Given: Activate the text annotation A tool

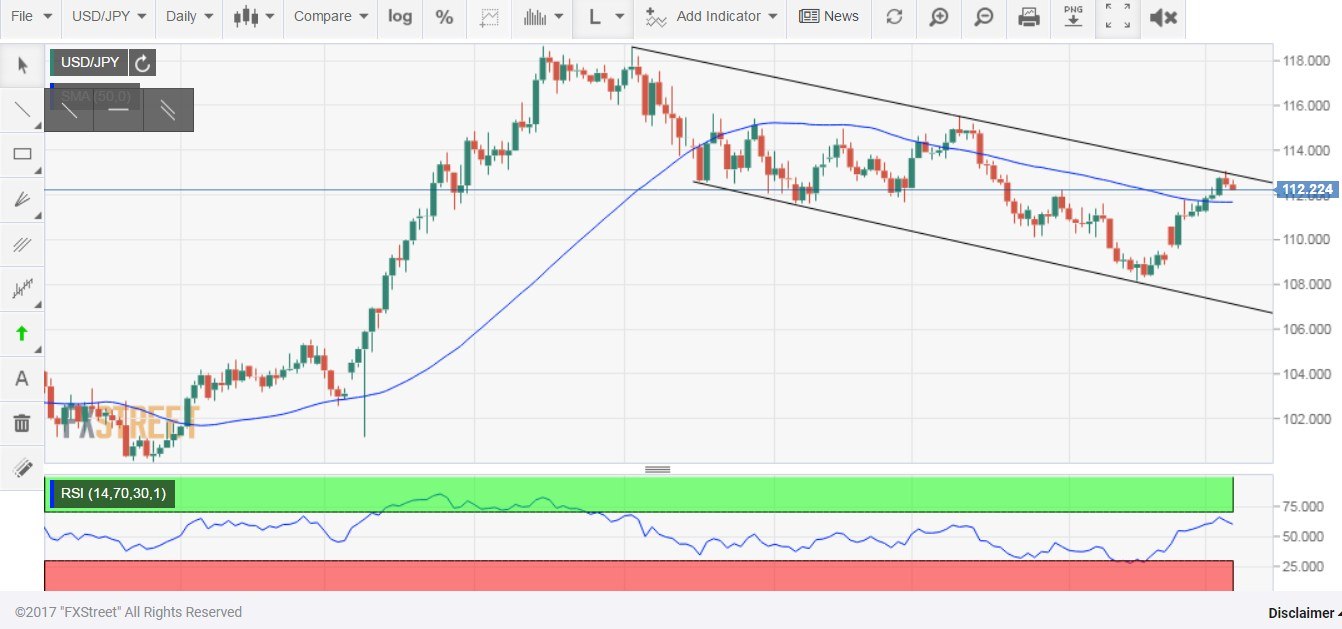Looking at the screenshot, I should point(22,378).
